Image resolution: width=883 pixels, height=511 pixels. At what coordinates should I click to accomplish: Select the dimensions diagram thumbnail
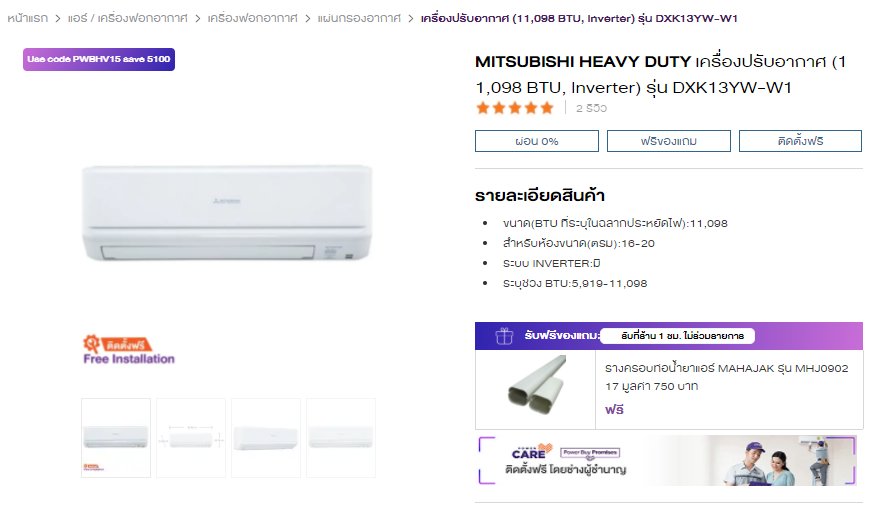click(x=191, y=438)
